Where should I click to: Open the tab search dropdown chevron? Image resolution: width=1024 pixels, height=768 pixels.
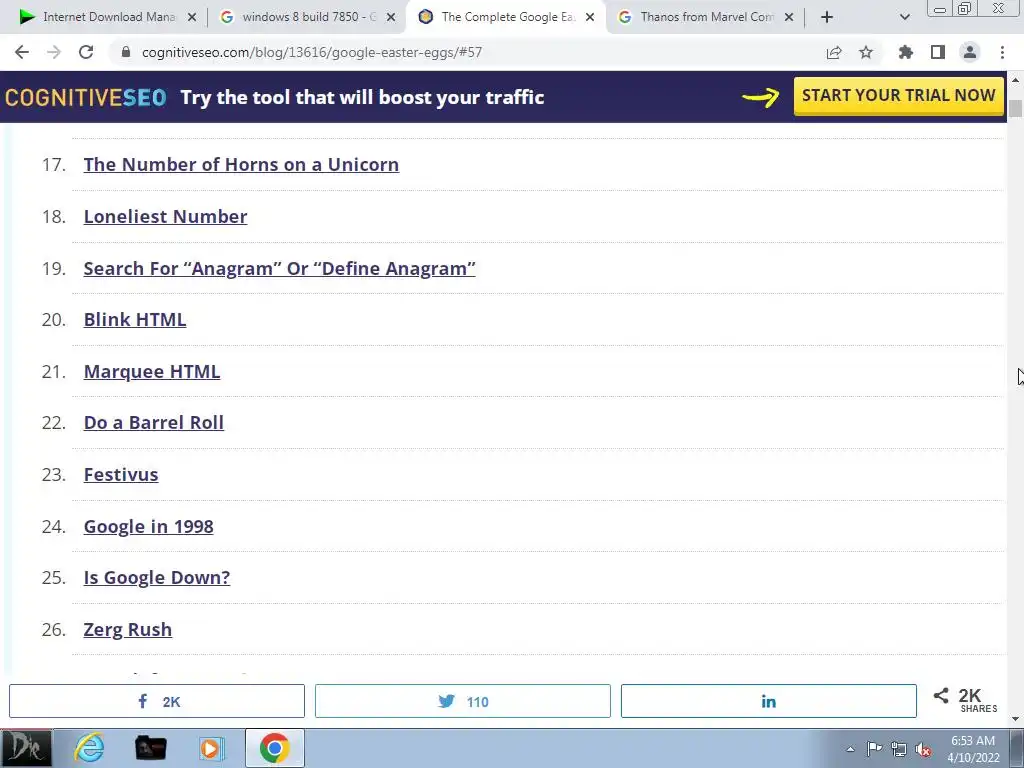click(x=904, y=17)
